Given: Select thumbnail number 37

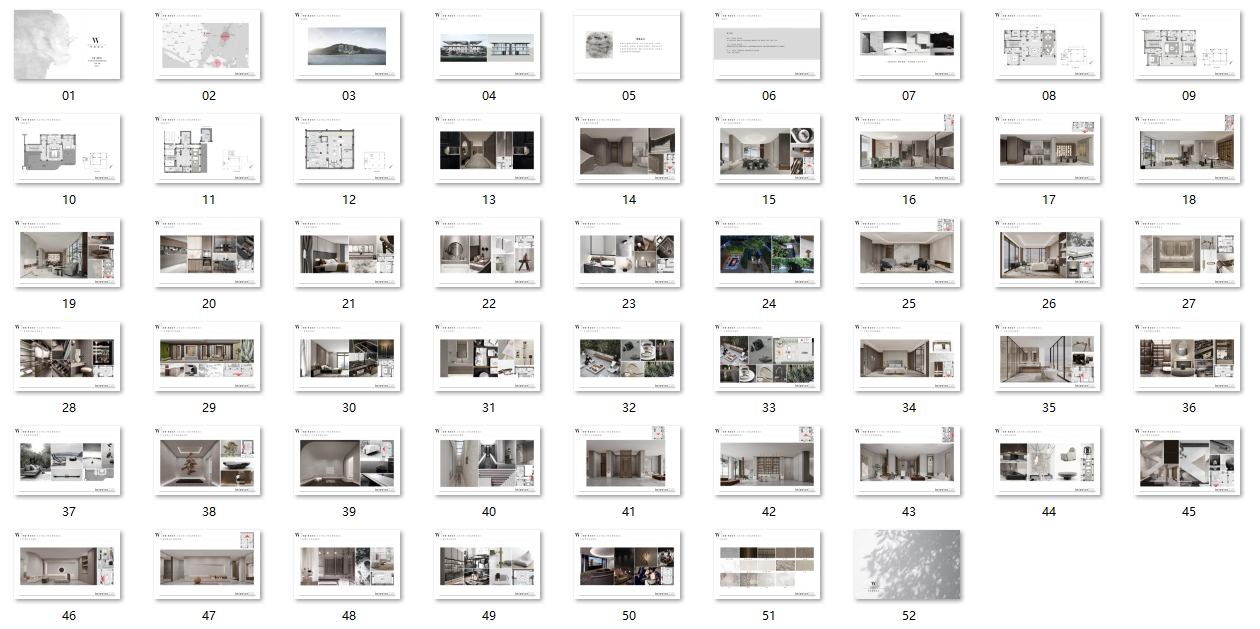Looking at the screenshot, I should [68, 461].
